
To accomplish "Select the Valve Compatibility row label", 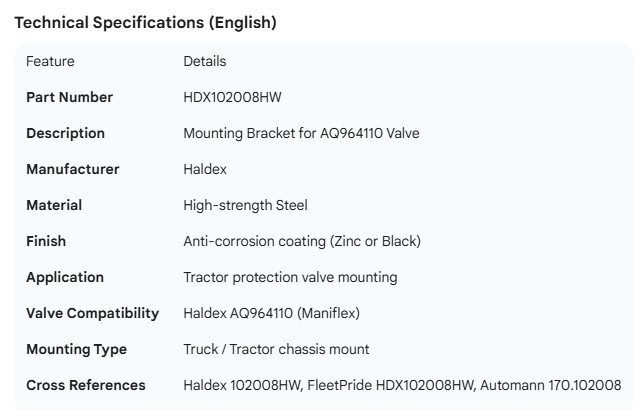I will pos(92,313).
